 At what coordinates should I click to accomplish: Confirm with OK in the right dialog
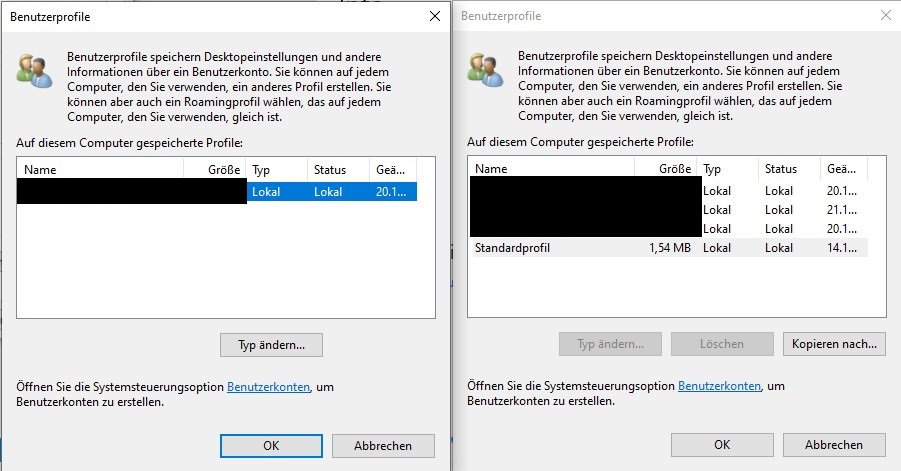pos(722,445)
